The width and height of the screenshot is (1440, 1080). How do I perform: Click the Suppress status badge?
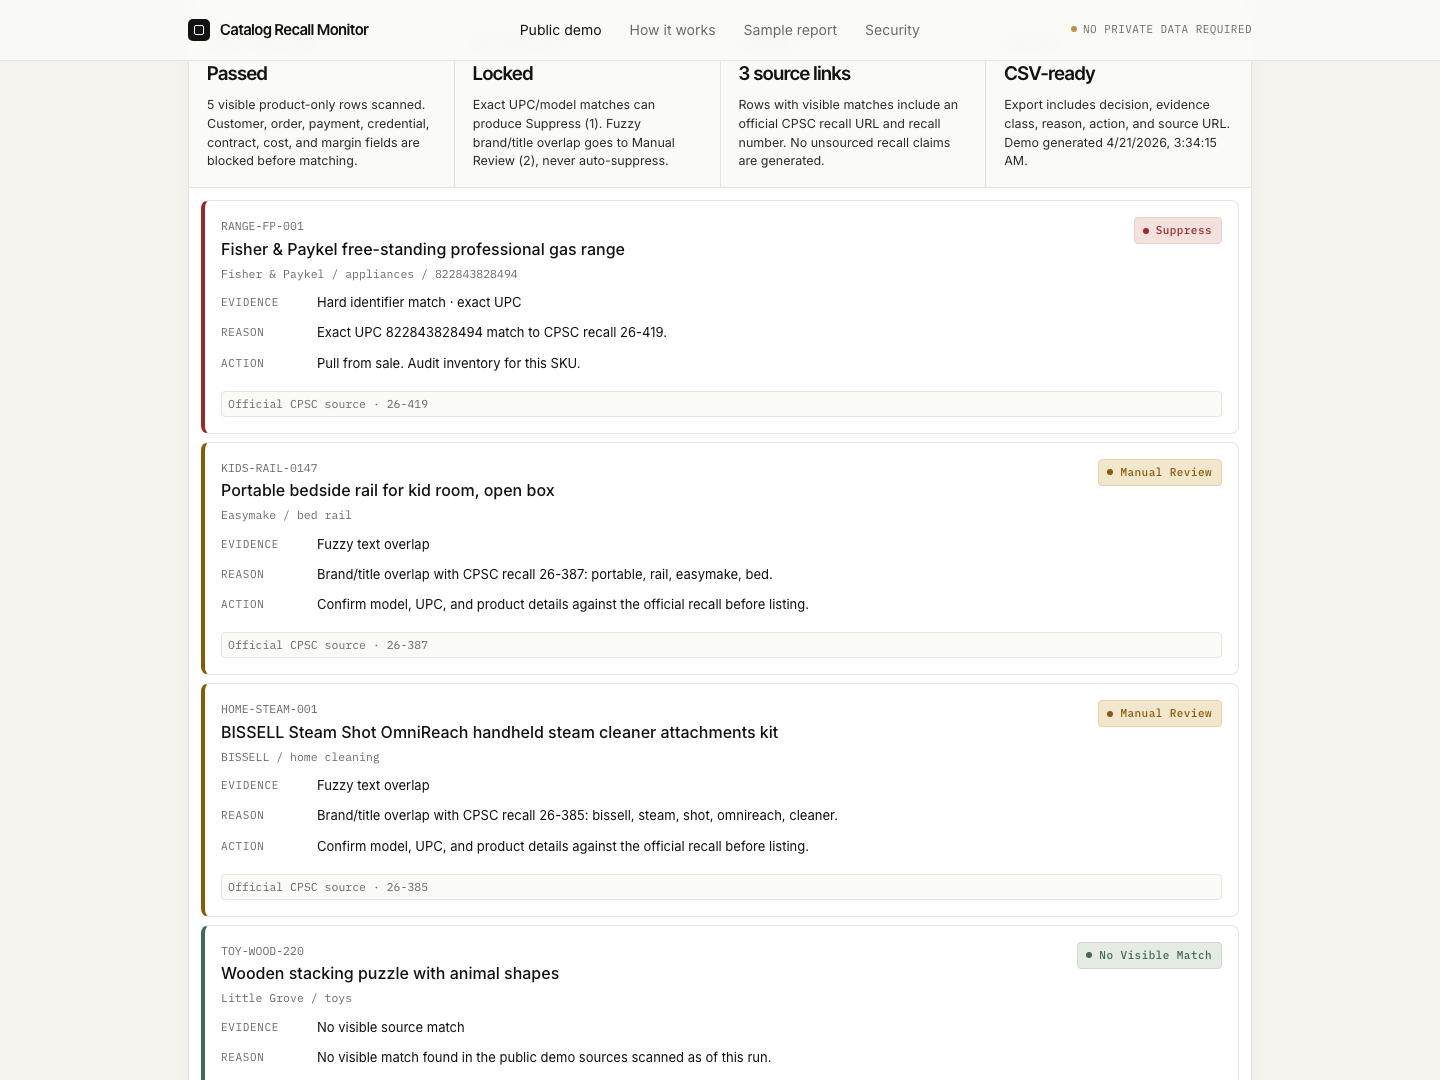(1177, 231)
